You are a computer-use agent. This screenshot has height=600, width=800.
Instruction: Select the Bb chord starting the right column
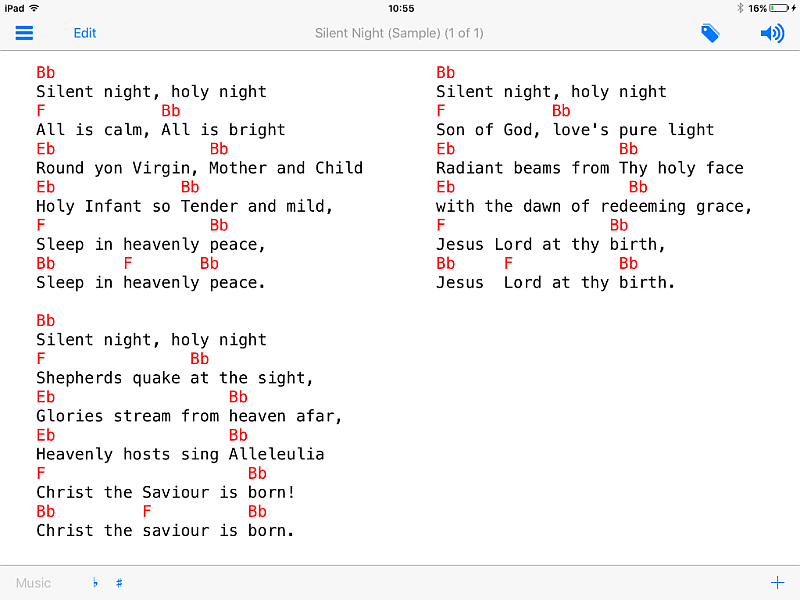pos(445,72)
